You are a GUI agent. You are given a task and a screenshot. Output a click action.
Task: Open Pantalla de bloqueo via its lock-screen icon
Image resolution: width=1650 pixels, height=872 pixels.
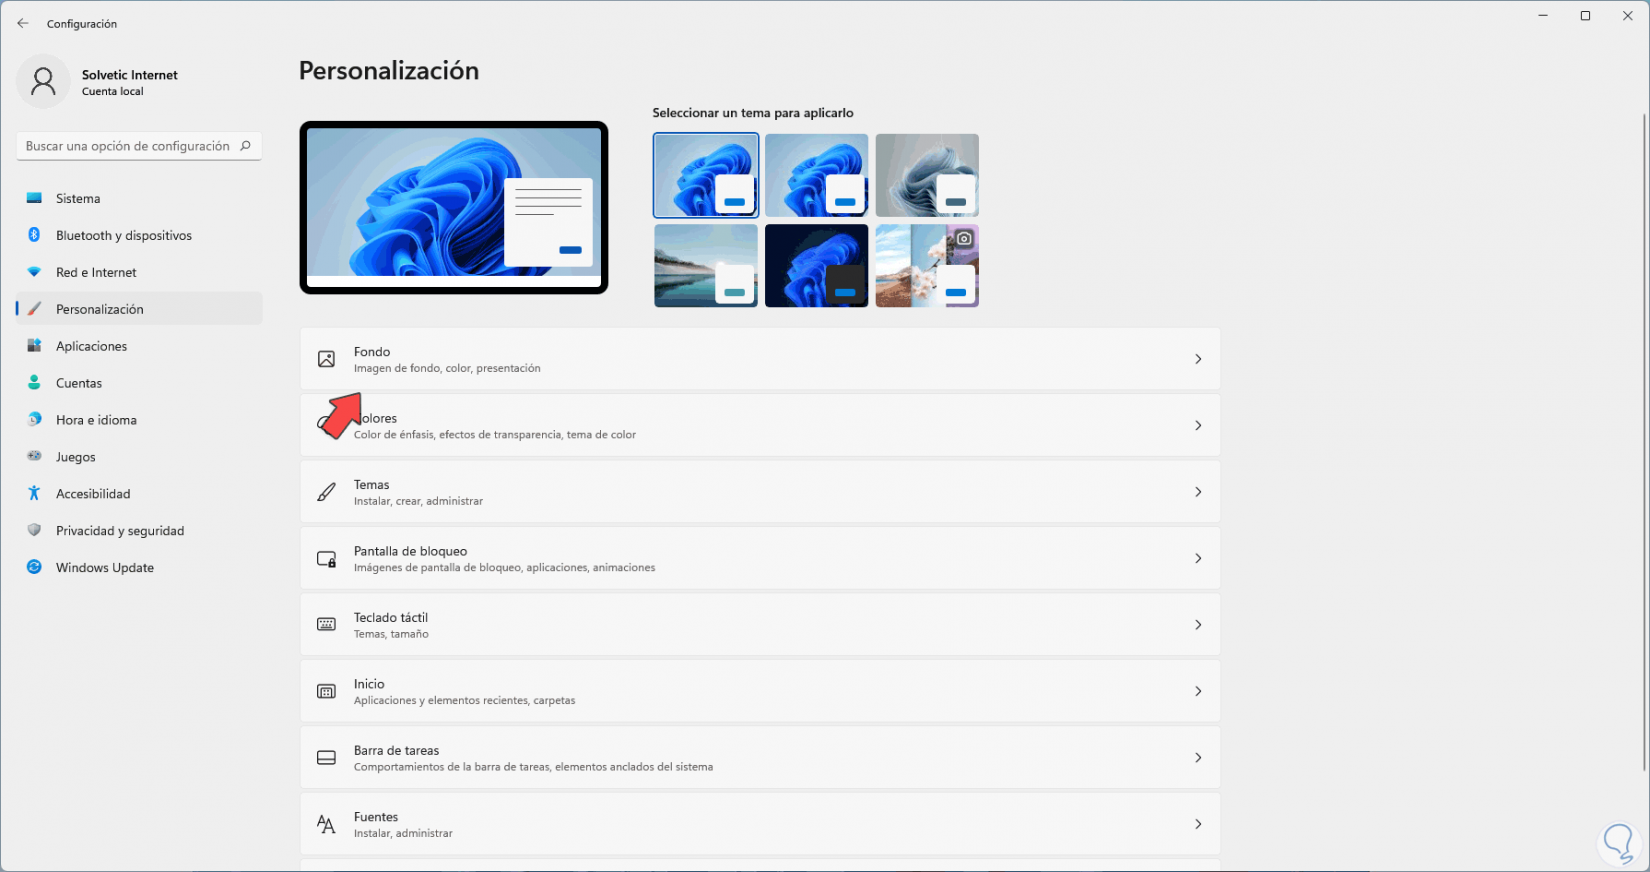pos(326,558)
